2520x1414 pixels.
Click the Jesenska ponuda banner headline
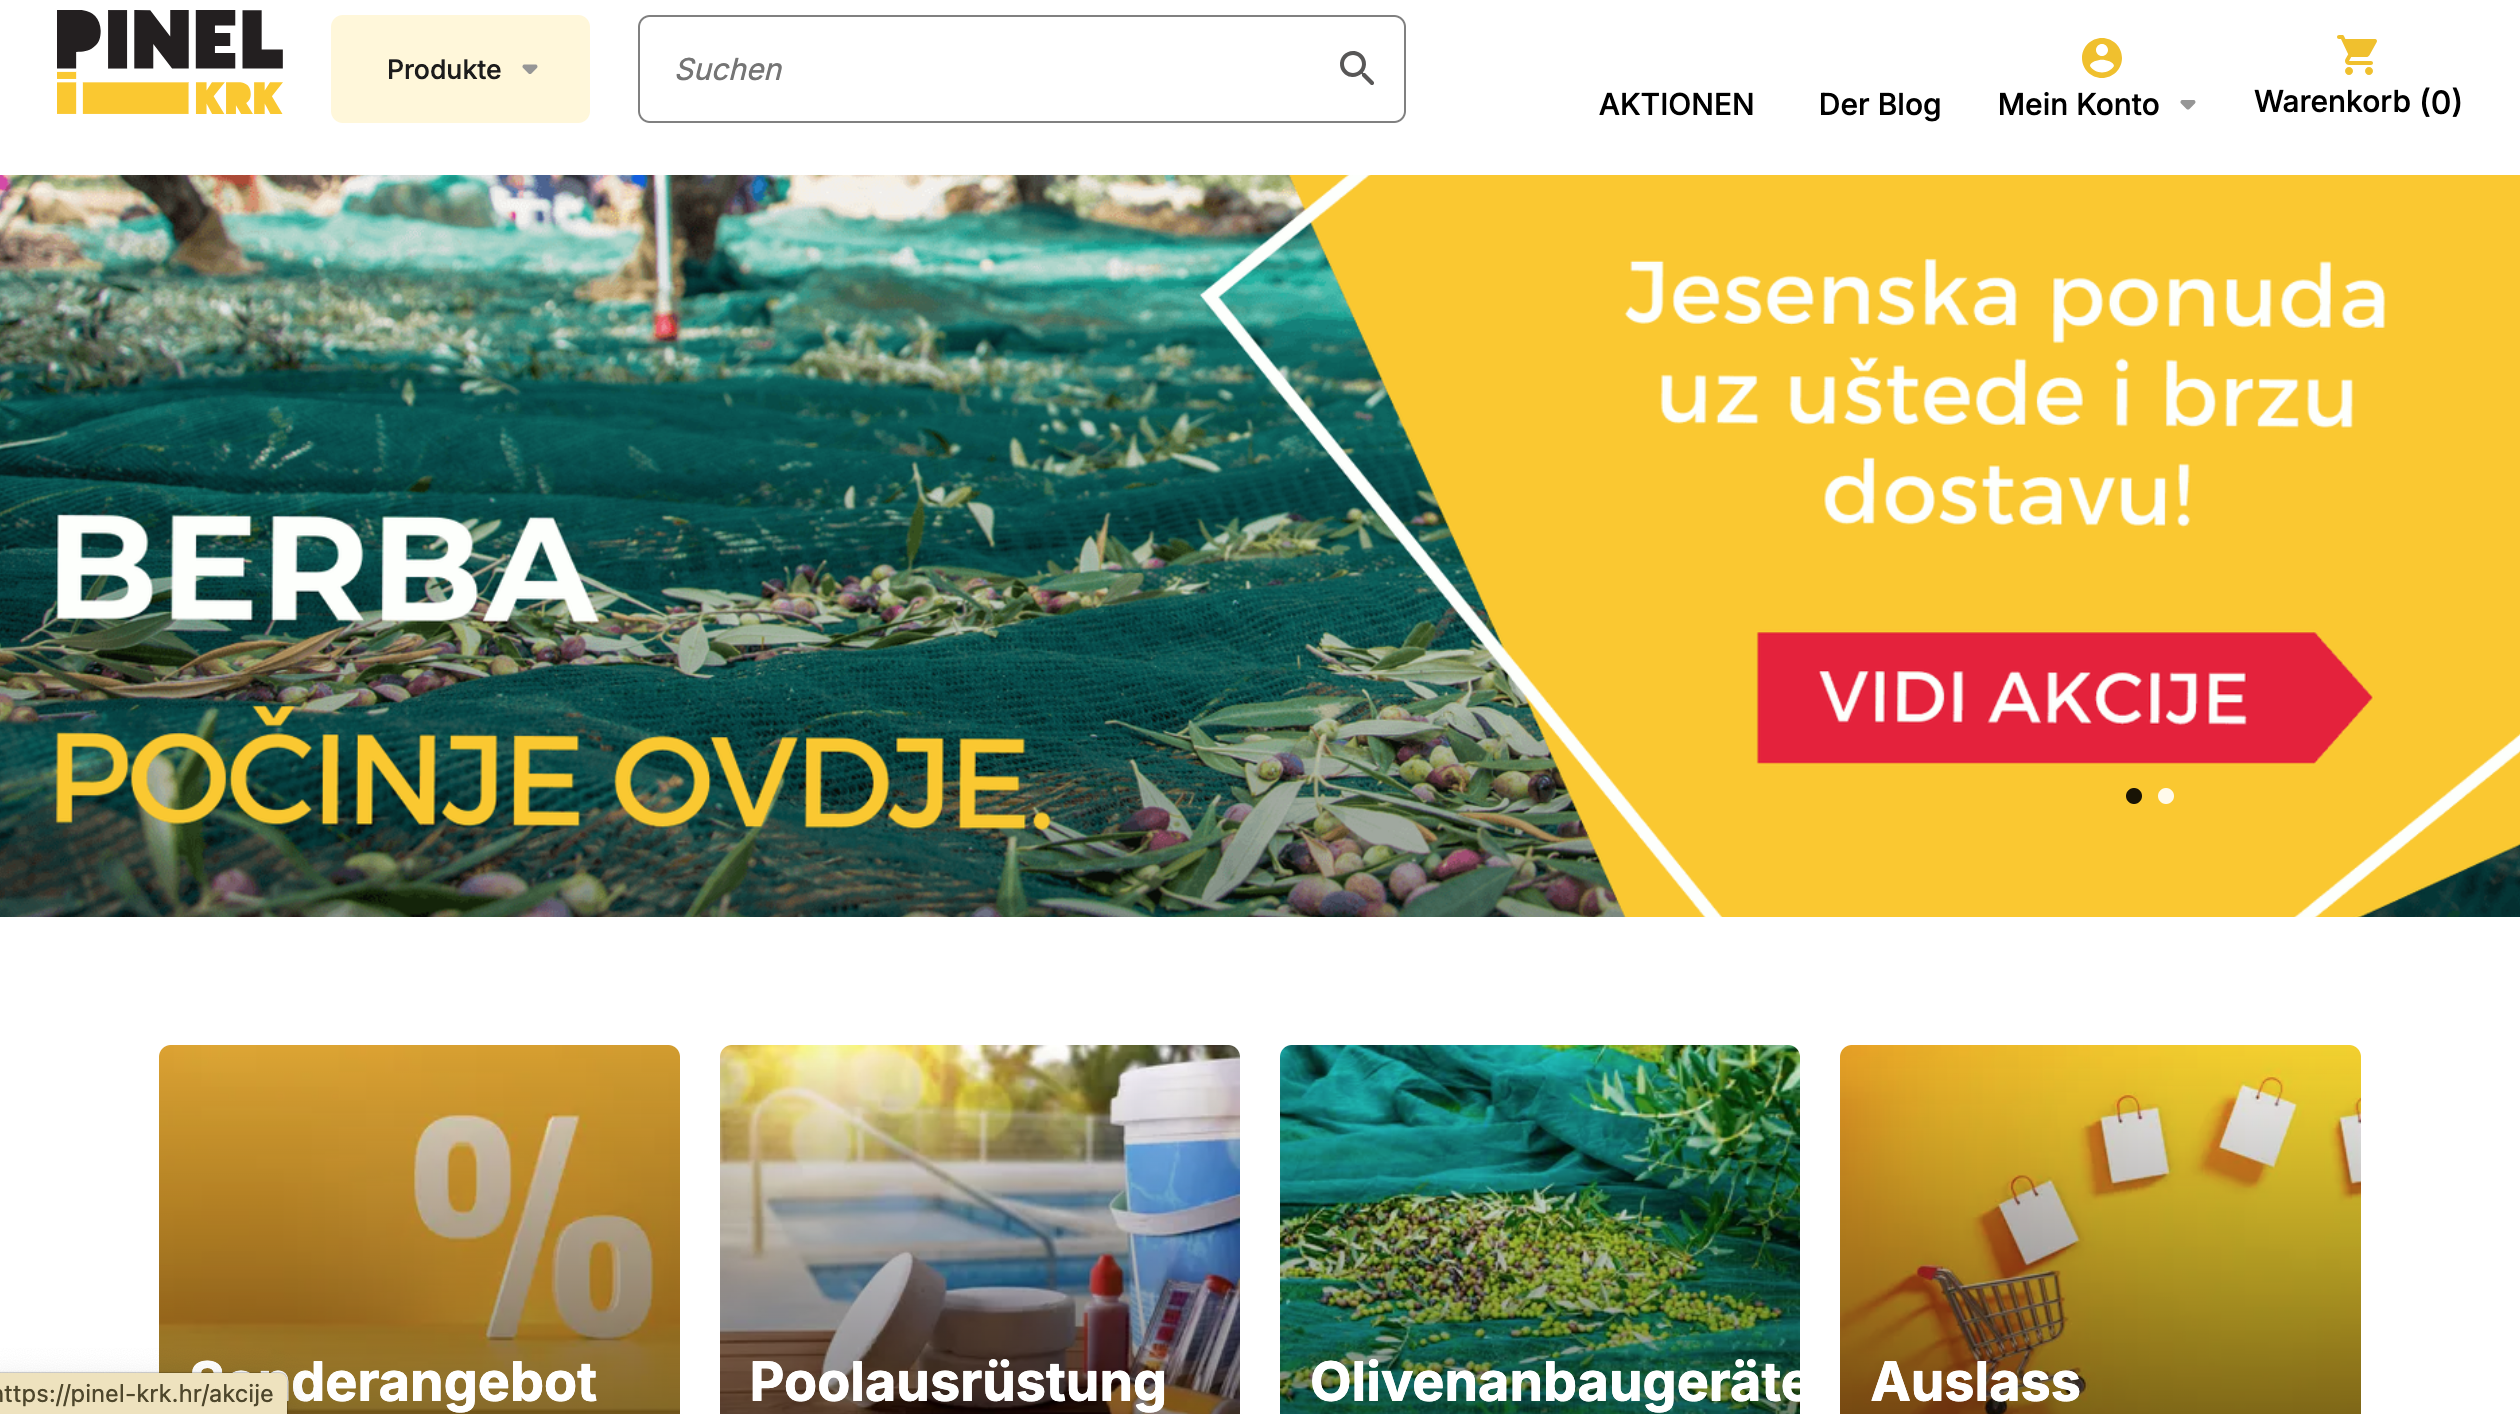click(2006, 393)
